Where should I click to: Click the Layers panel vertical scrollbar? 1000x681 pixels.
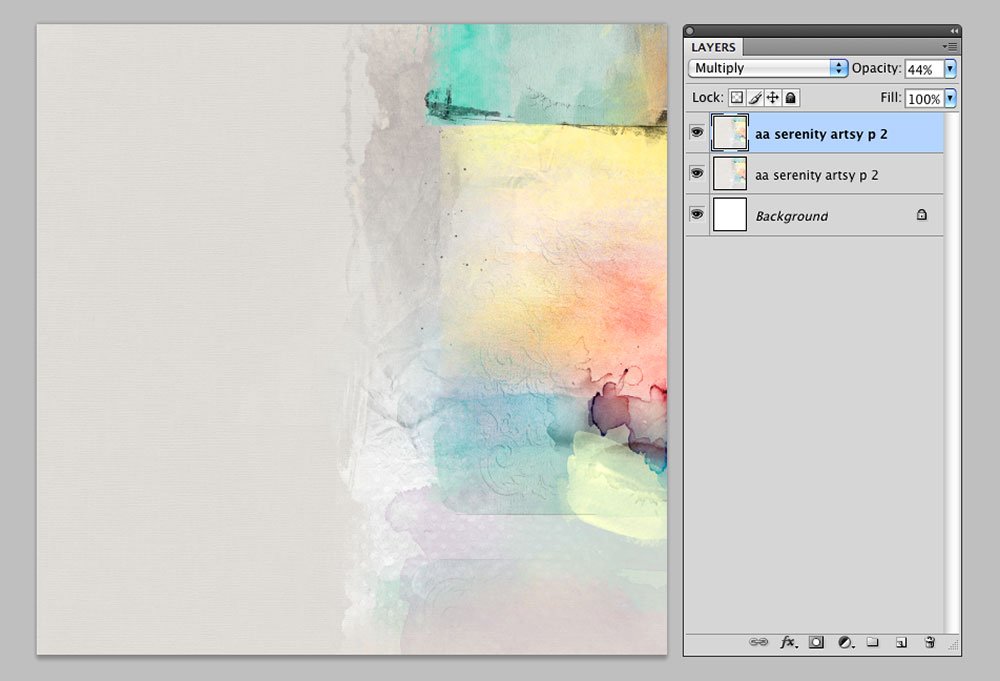click(952, 373)
